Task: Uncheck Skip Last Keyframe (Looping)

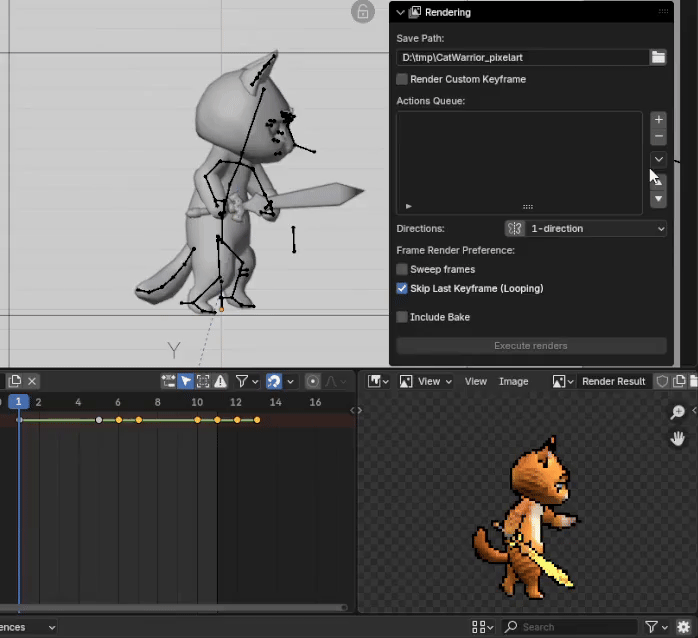Action: pyautogui.click(x=402, y=289)
